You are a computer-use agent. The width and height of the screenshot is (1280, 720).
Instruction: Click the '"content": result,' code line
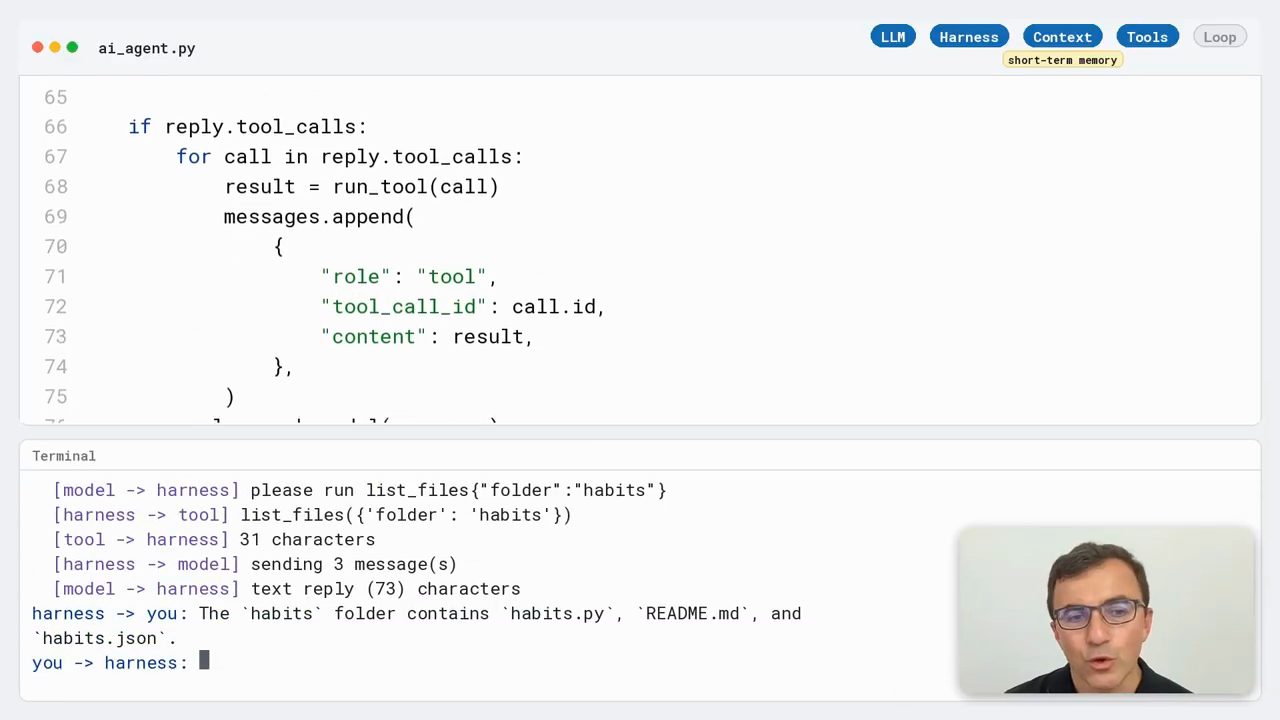(427, 337)
